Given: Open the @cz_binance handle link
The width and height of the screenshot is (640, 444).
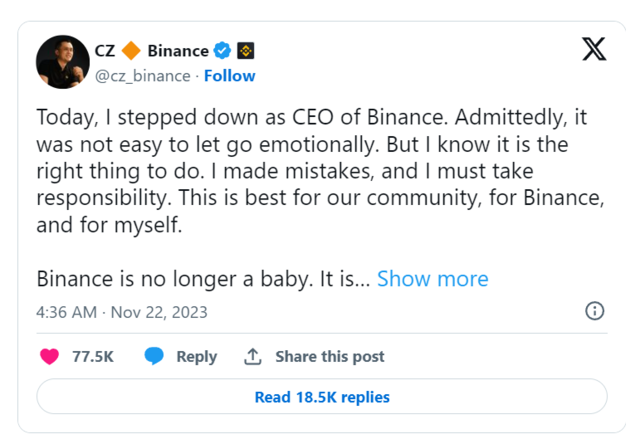Looking at the screenshot, I should pyautogui.click(x=144, y=75).
